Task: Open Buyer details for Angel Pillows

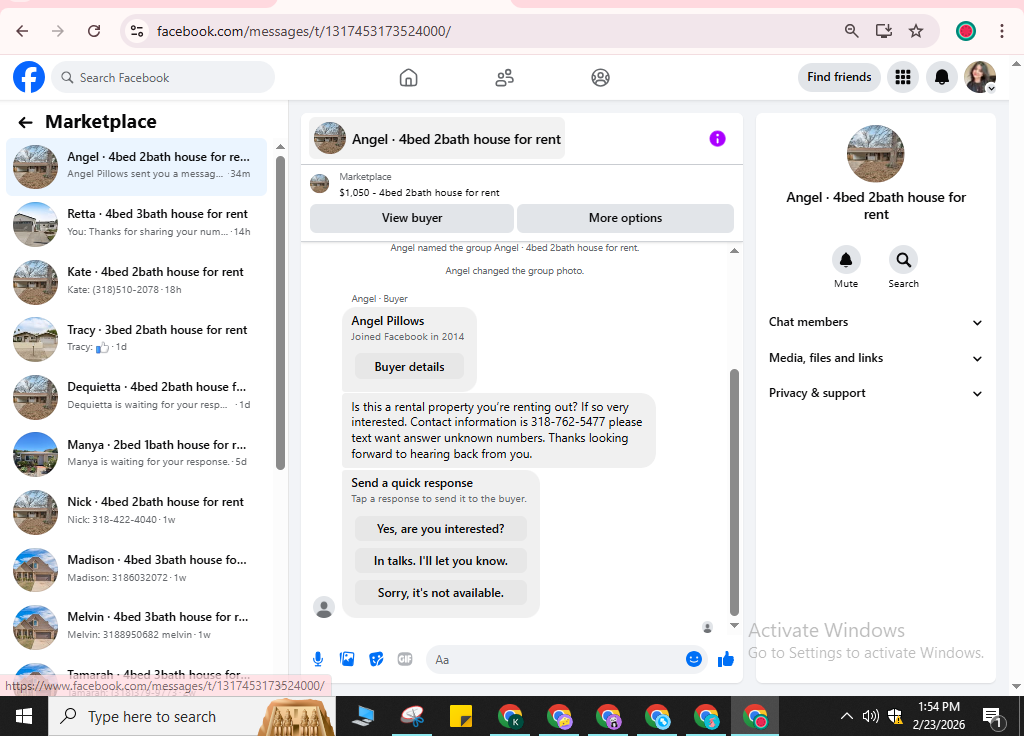Action: click(x=409, y=367)
